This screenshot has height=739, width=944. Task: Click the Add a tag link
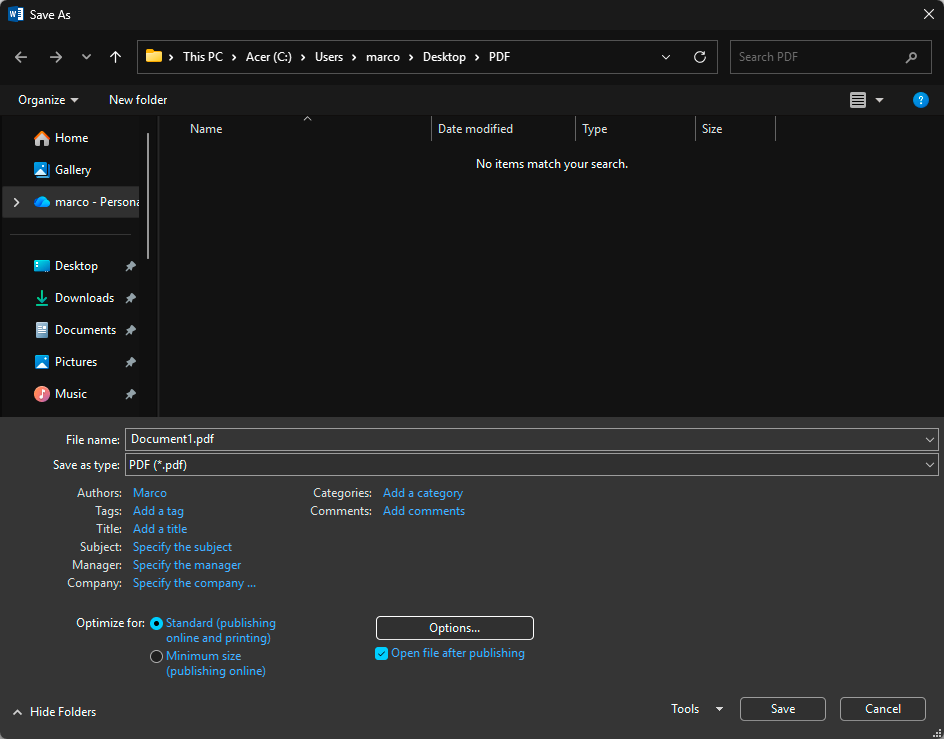pyautogui.click(x=158, y=511)
